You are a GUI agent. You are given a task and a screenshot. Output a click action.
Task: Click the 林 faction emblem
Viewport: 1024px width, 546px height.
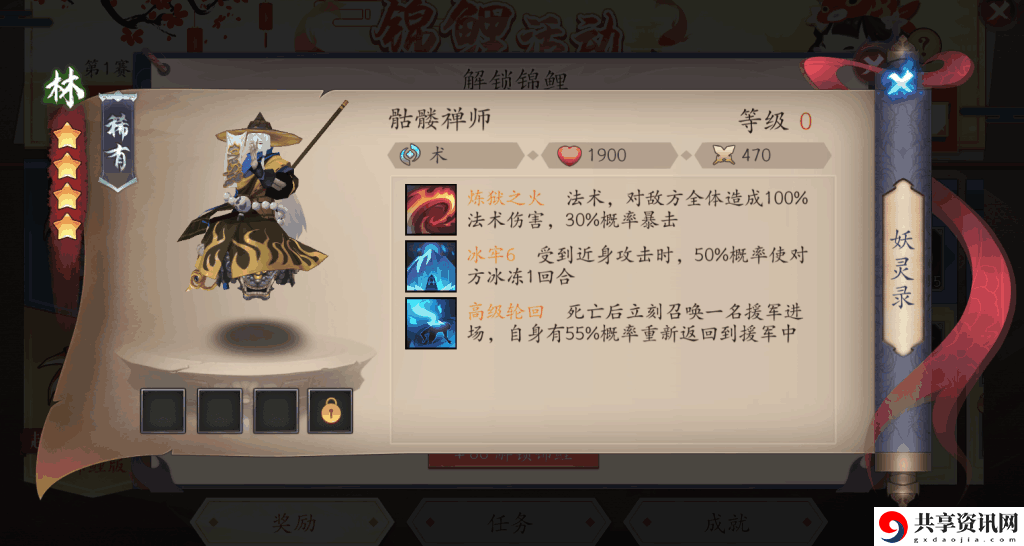[x=65, y=88]
